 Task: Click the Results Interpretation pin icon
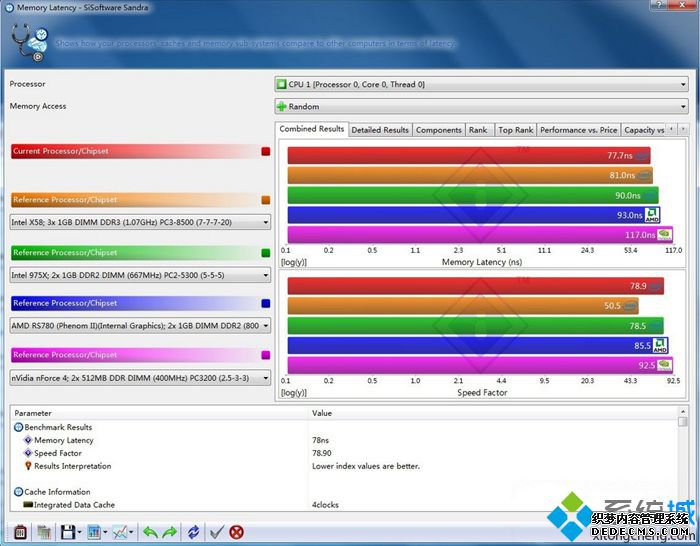tap(28, 466)
